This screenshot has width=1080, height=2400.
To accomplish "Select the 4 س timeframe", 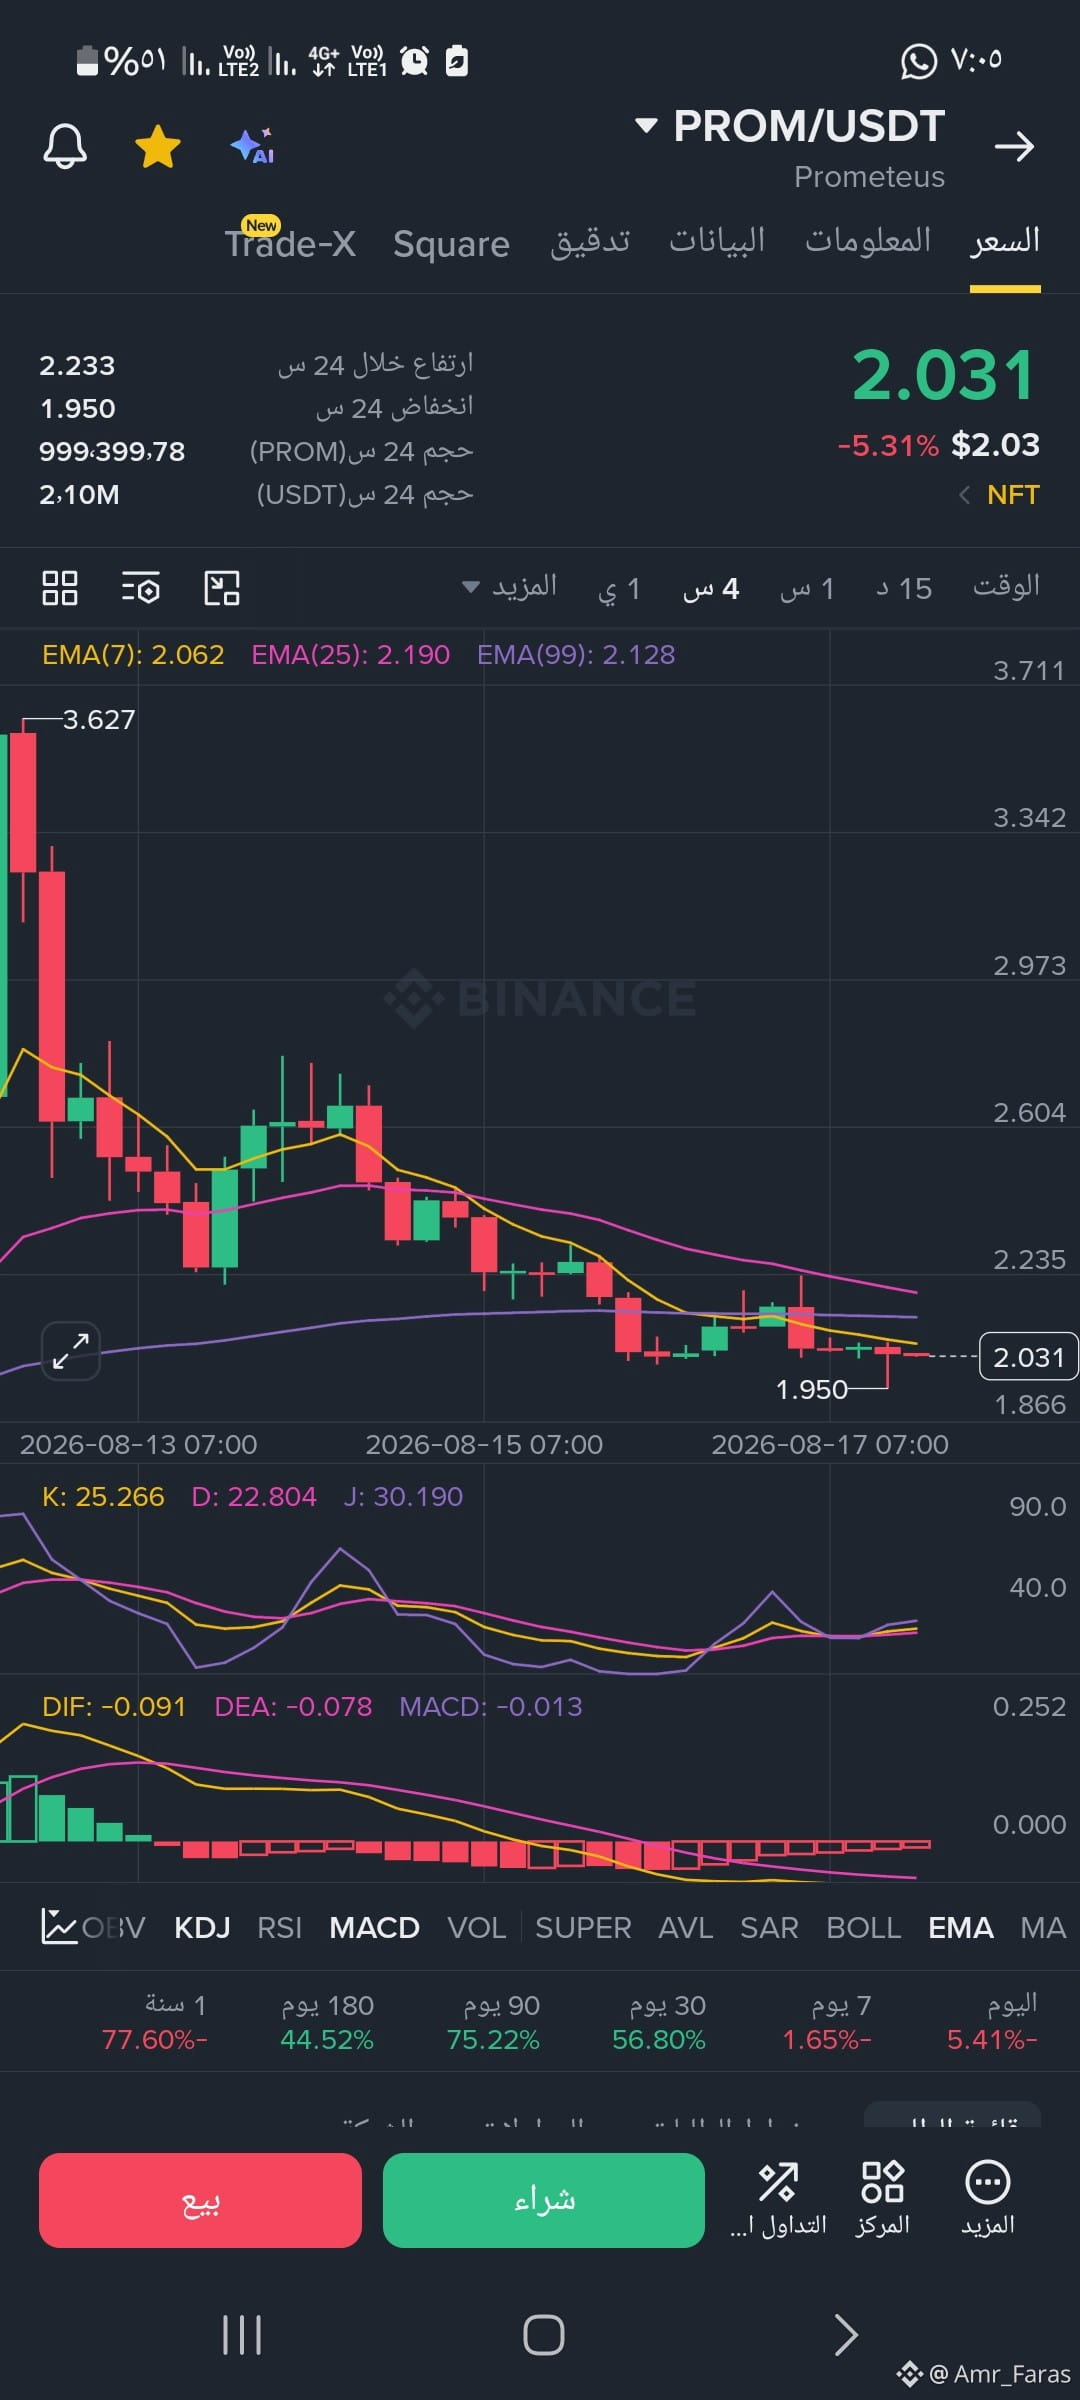I will [x=711, y=588].
